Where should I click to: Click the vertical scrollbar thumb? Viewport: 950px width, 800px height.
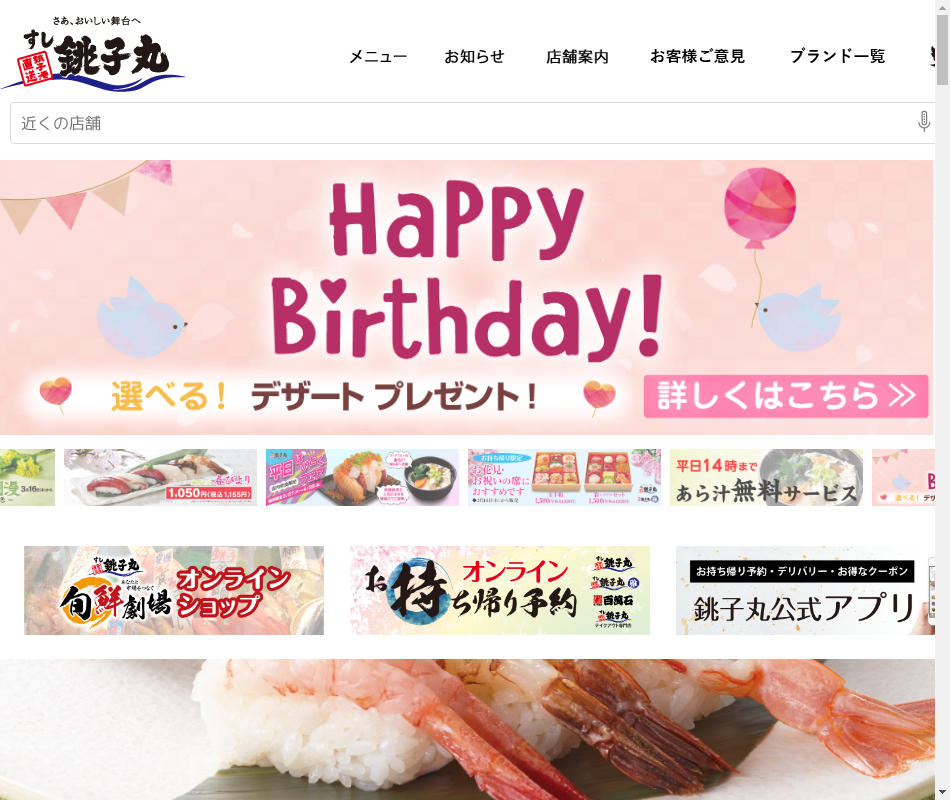coord(942,50)
